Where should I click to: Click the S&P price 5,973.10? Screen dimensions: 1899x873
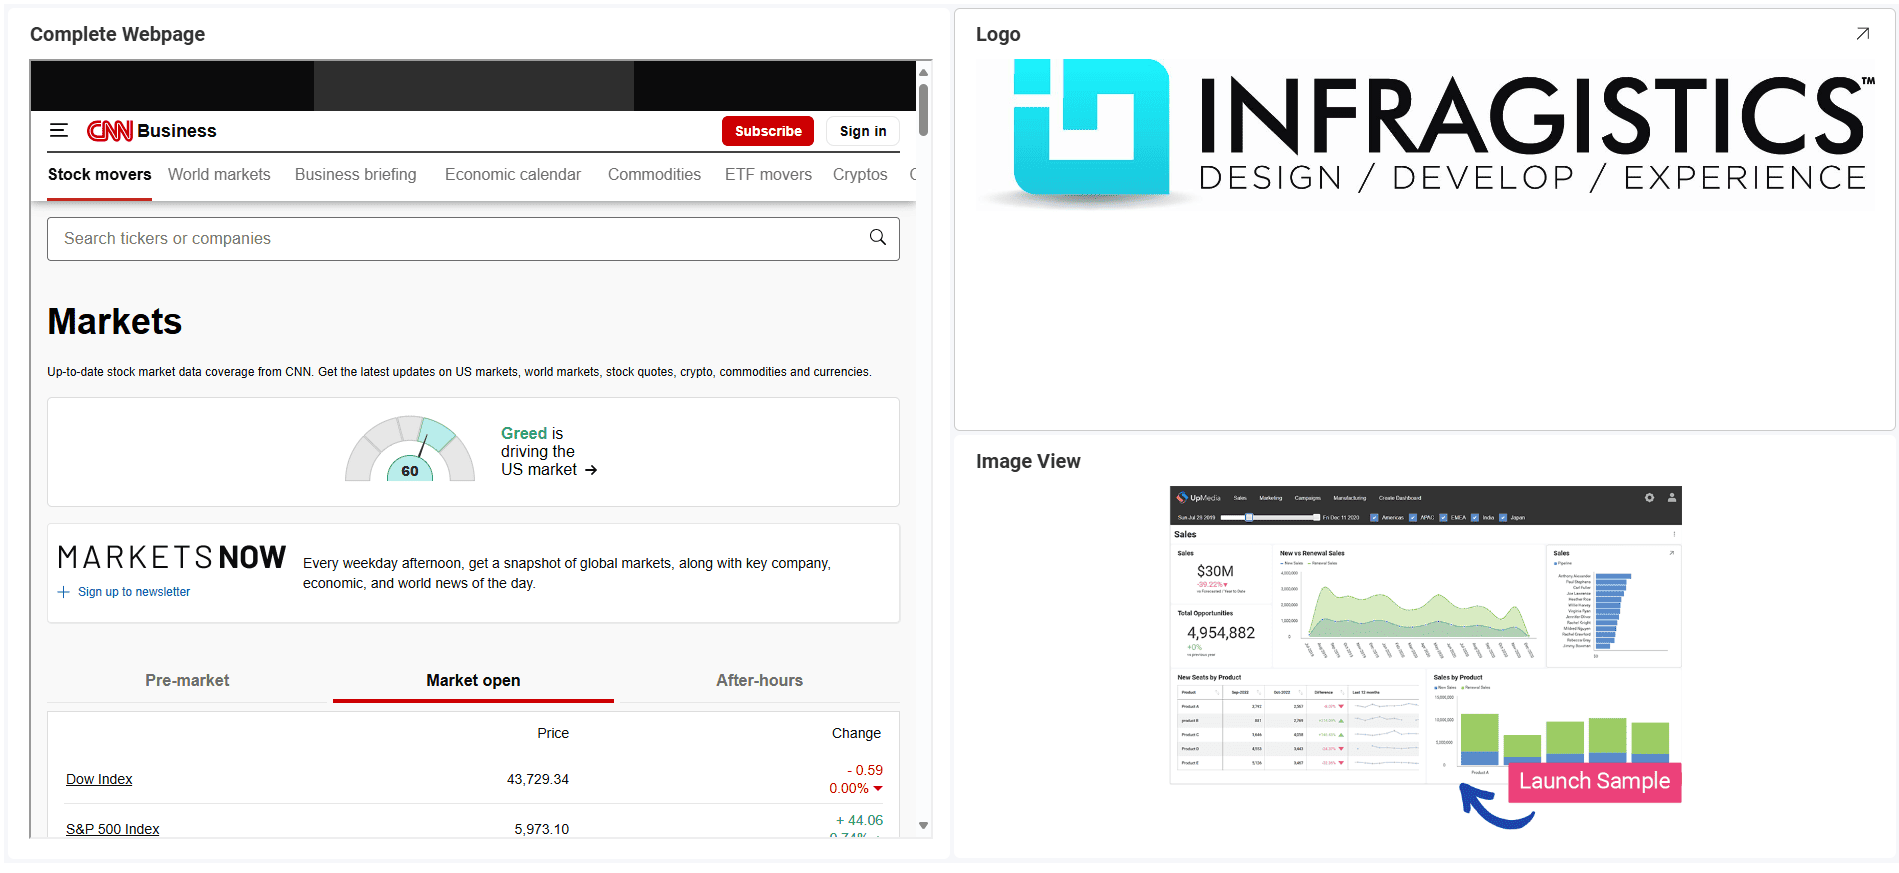coord(542,829)
